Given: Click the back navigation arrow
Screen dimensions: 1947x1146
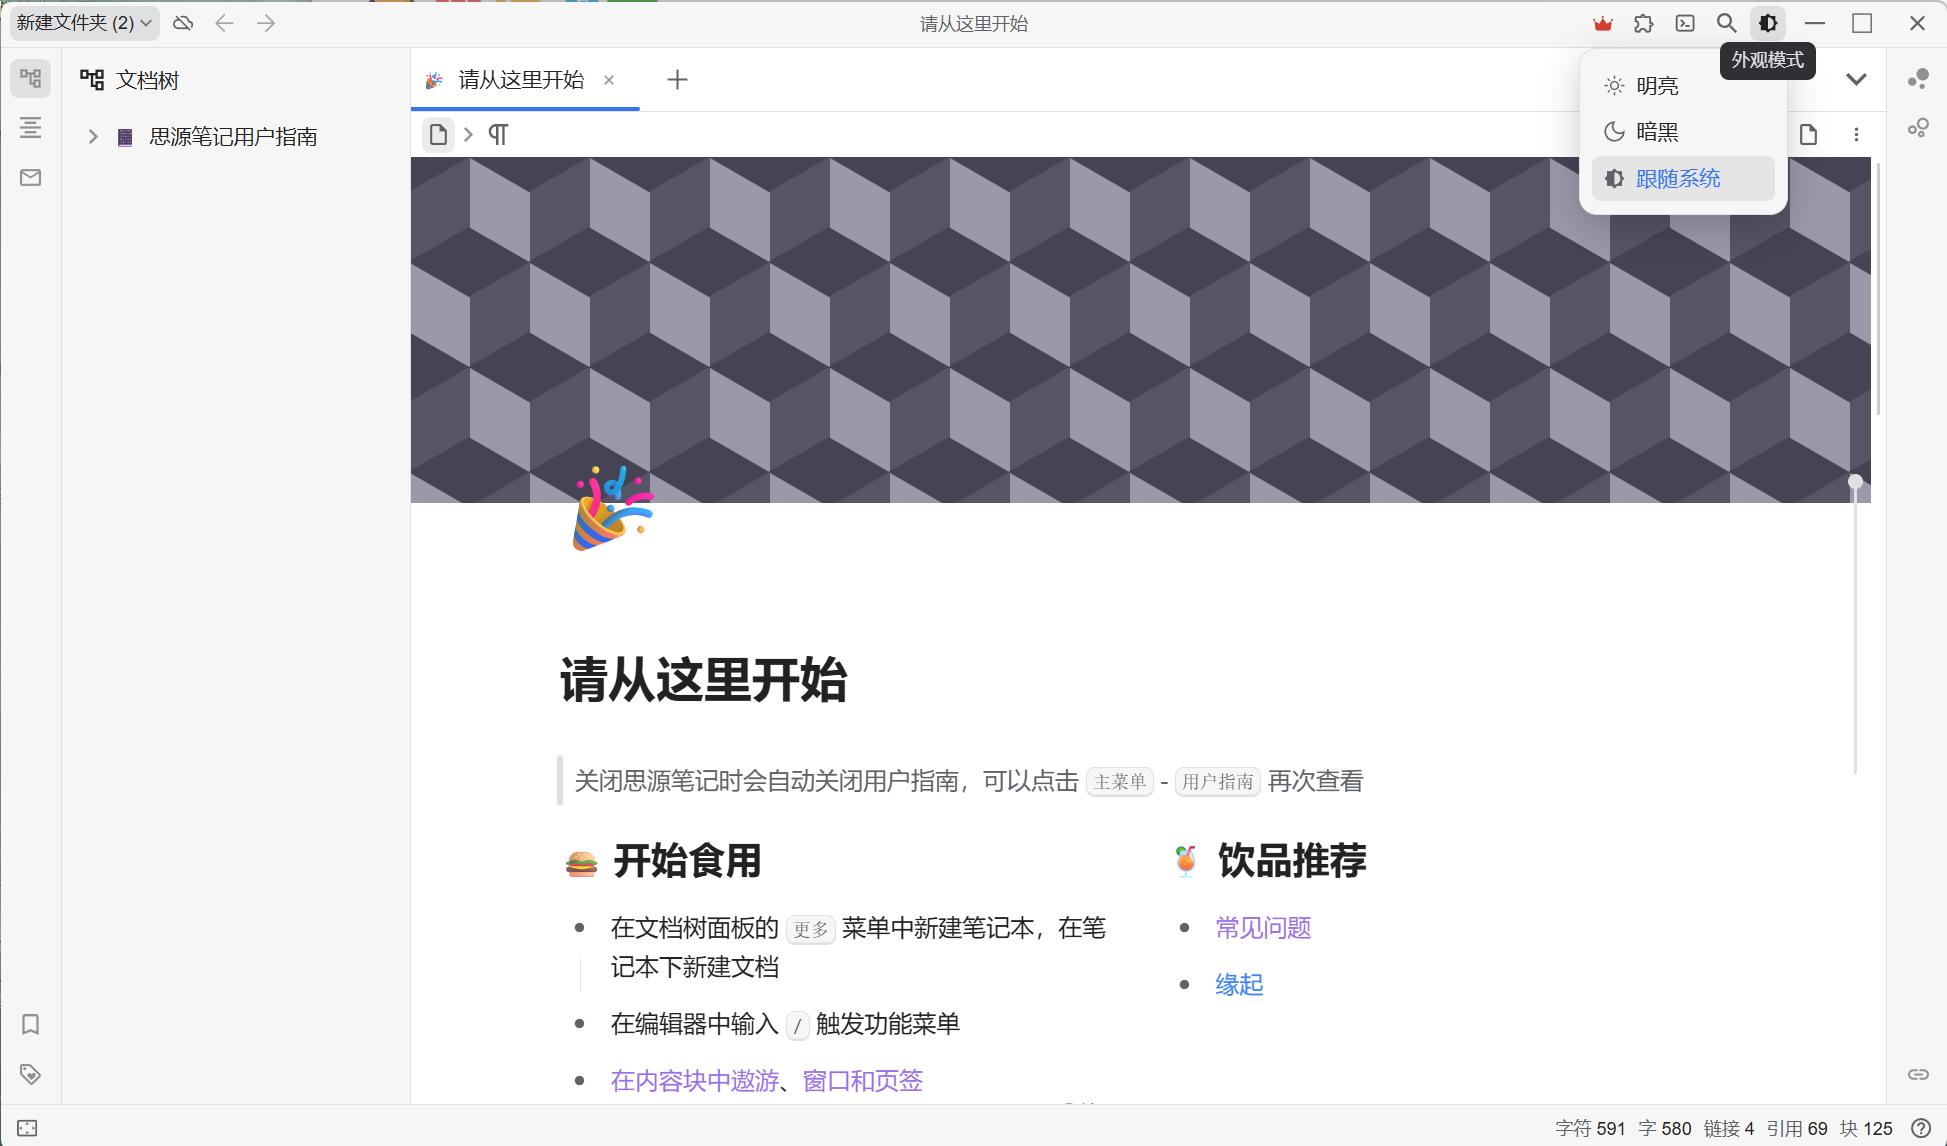Looking at the screenshot, I should pyautogui.click(x=224, y=22).
